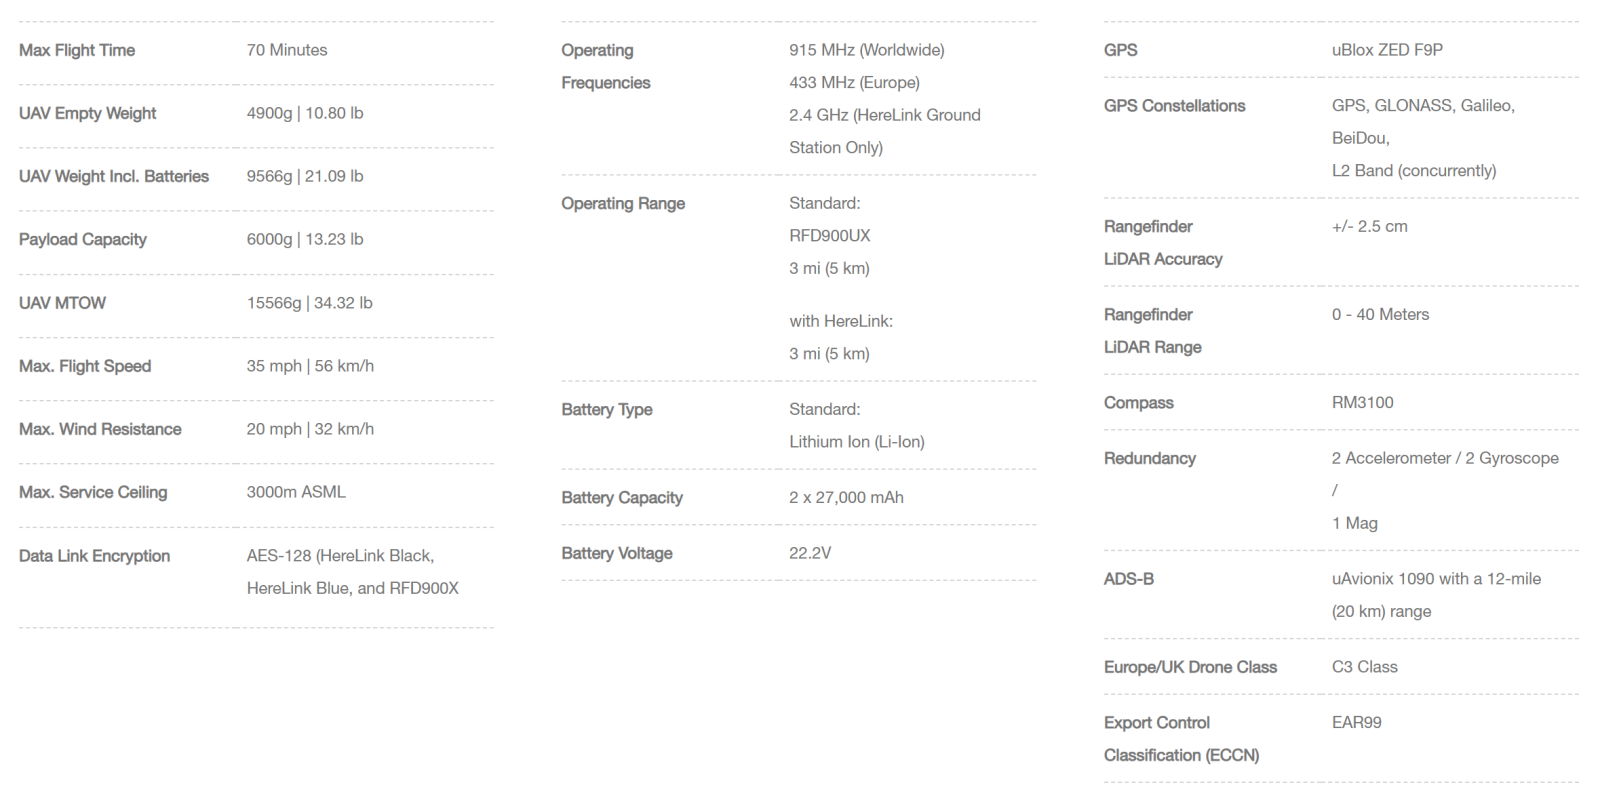Click the Max. Wind Resistance label
Image resolution: width=1600 pixels, height=804 pixels.
click(x=100, y=429)
